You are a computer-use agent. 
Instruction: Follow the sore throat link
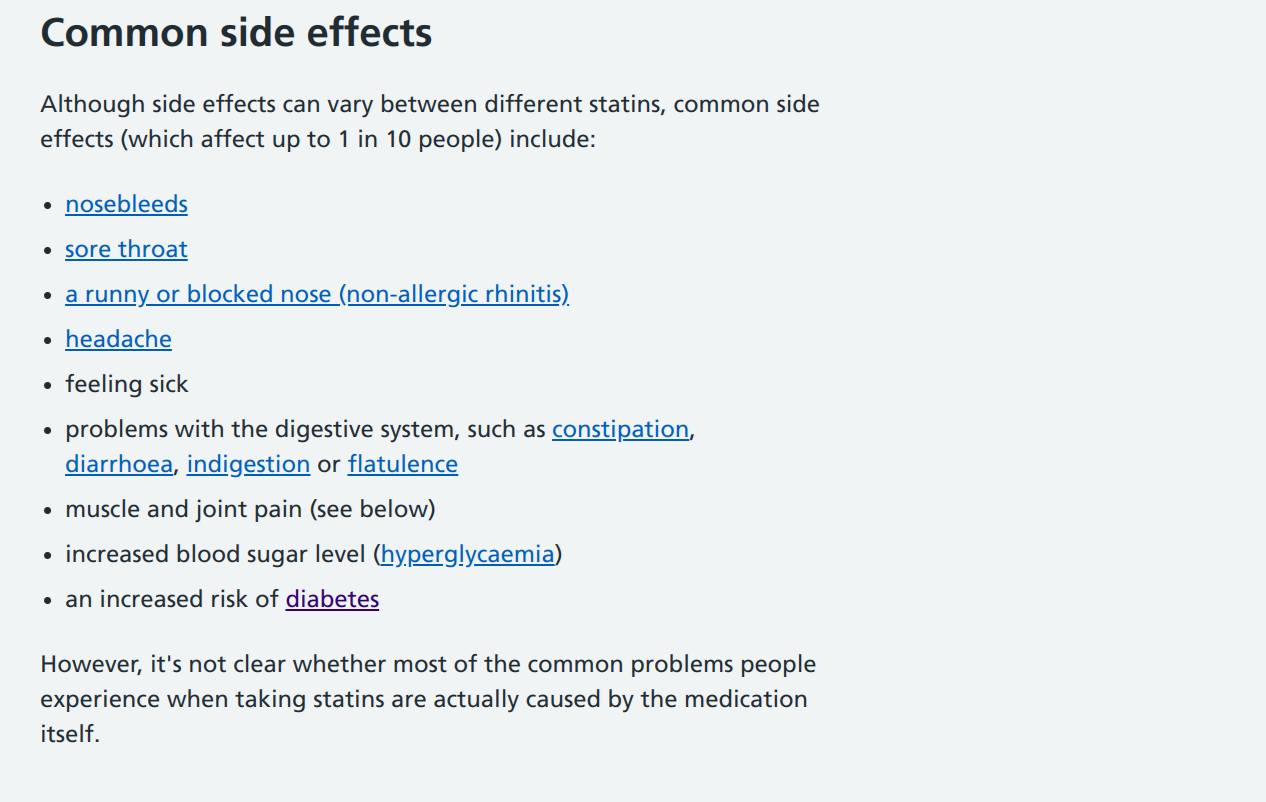click(126, 249)
